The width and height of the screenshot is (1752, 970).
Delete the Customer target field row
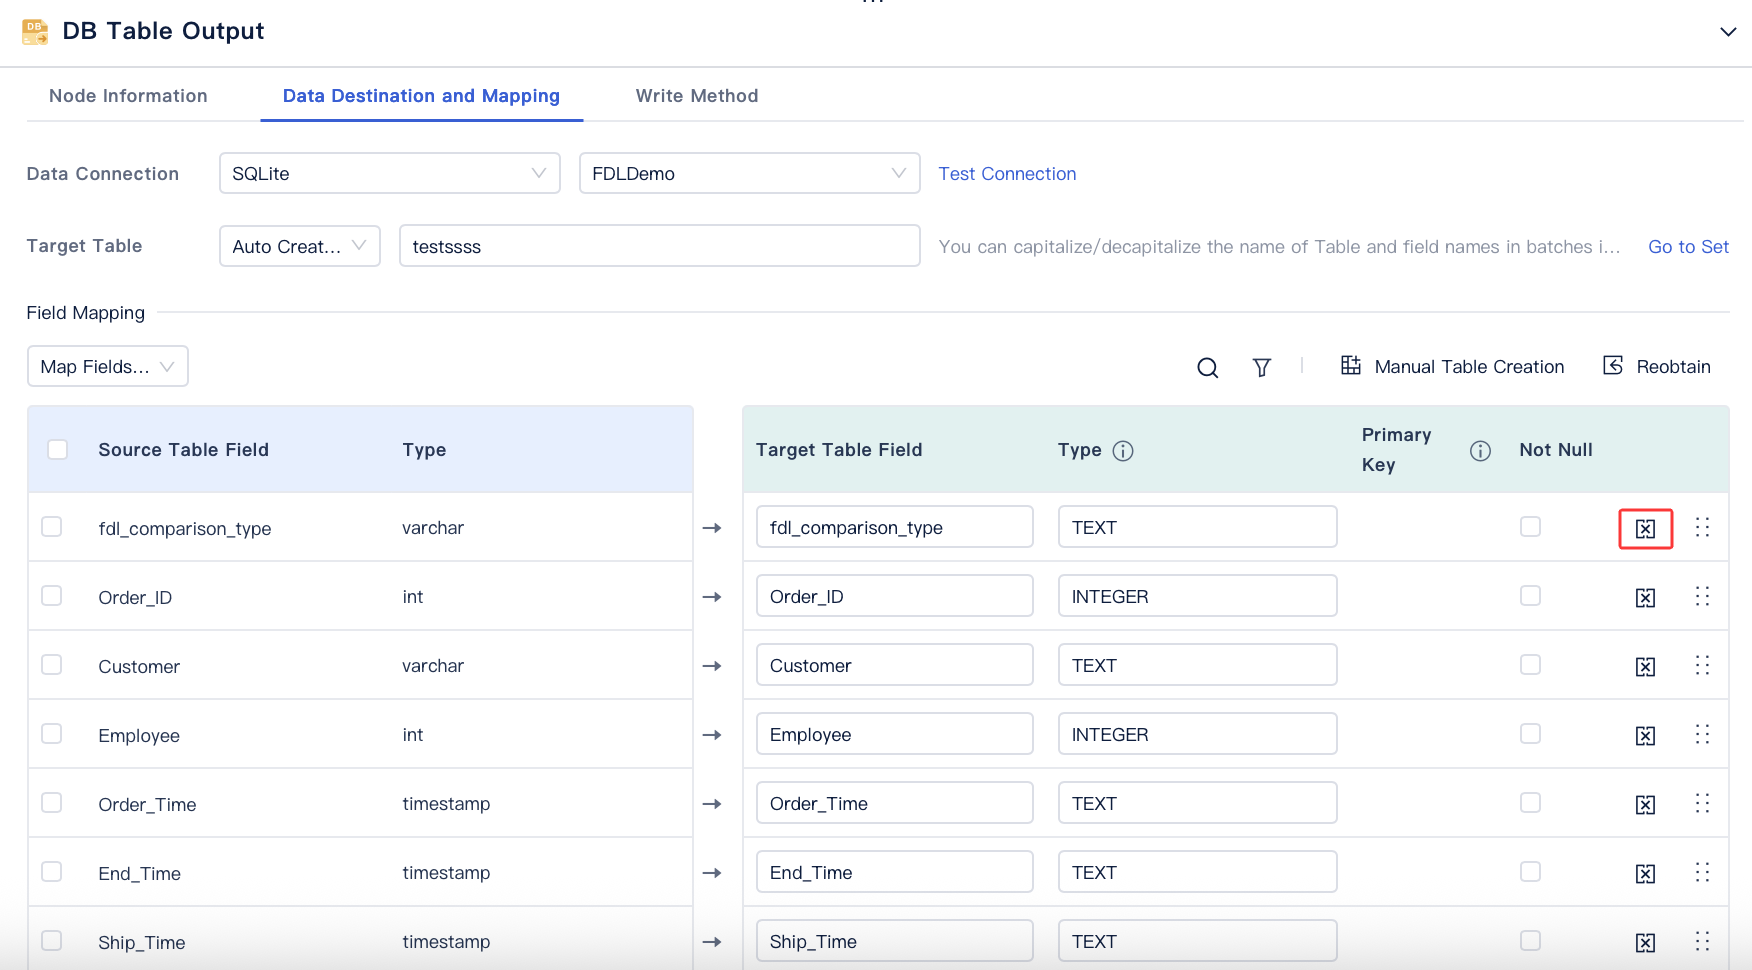(1645, 666)
